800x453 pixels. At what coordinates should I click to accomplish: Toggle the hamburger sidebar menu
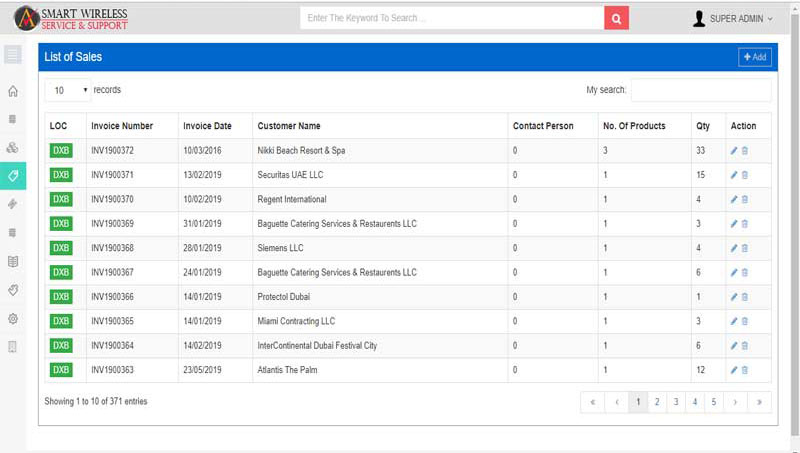click(x=13, y=54)
